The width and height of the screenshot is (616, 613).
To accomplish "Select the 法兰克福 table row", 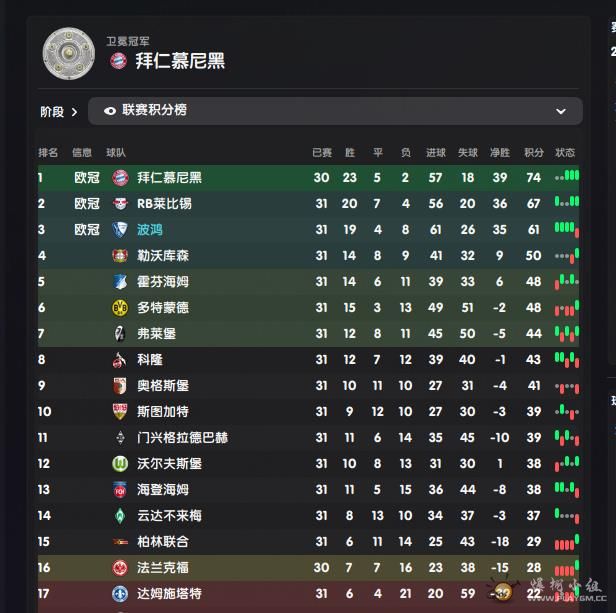I will tap(300, 568).
